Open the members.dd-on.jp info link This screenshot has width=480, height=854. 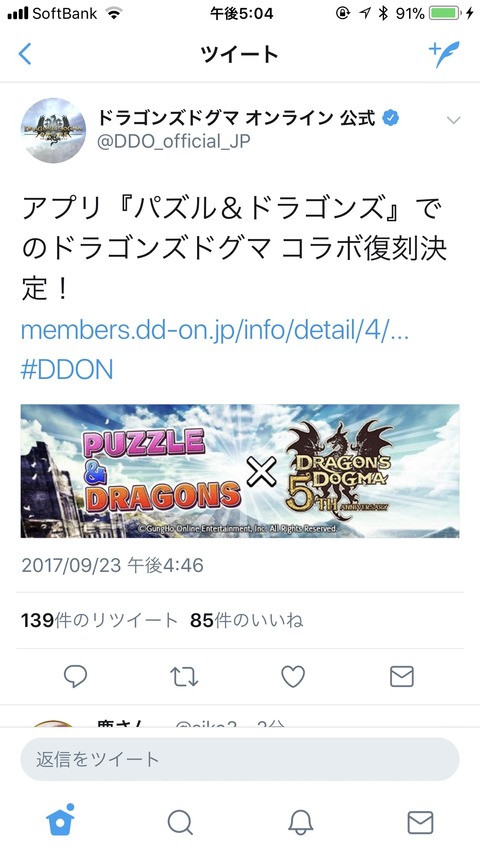coord(215,331)
